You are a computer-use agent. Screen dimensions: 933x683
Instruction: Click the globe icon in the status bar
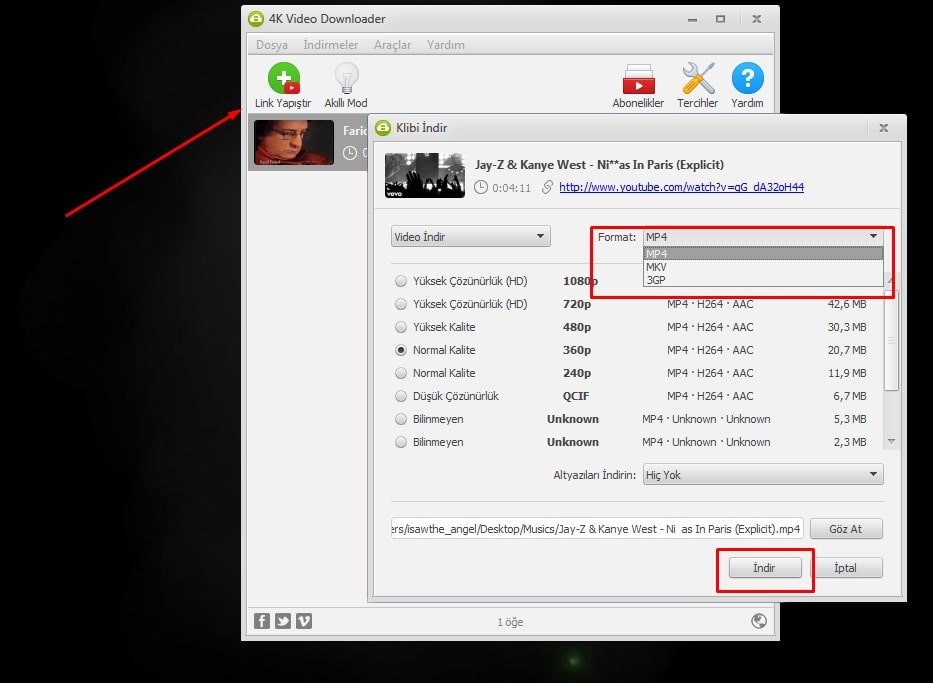click(x=759, y=621)
